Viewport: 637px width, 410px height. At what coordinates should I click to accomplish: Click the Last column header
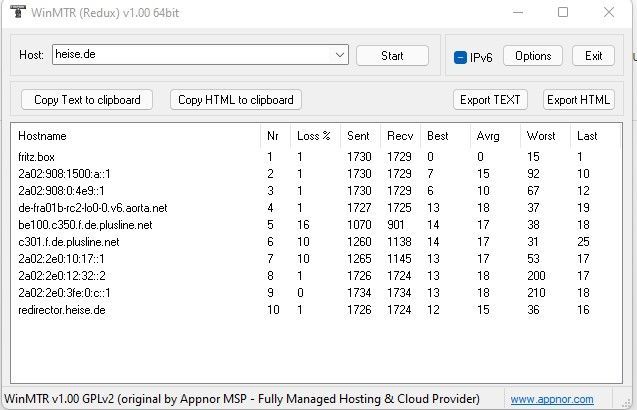(x=596, y=136)
